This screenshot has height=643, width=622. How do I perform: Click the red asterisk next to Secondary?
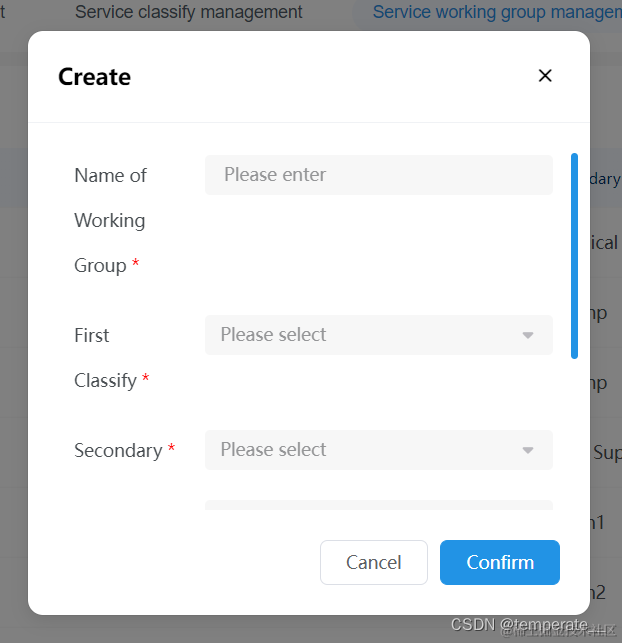point(171,450)
